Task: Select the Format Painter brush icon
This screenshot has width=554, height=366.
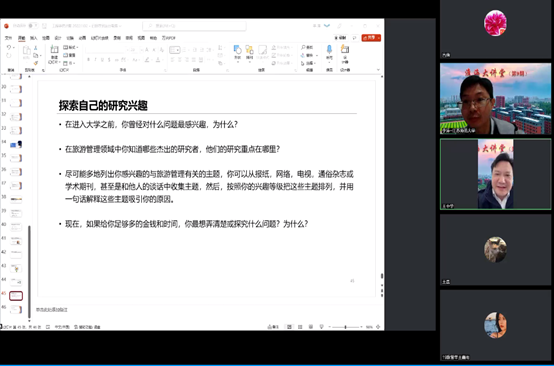Action: click(x=36, y=63)
